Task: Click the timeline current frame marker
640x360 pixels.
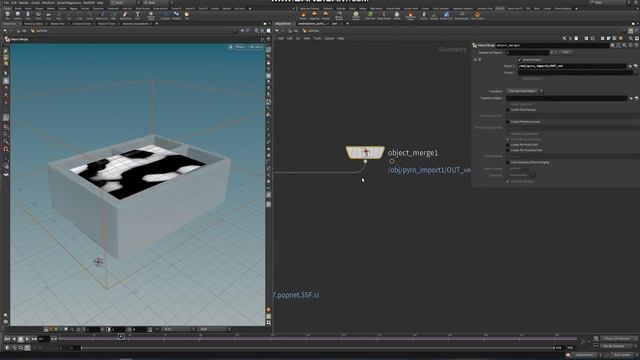Action: click(x=121, y=337)
